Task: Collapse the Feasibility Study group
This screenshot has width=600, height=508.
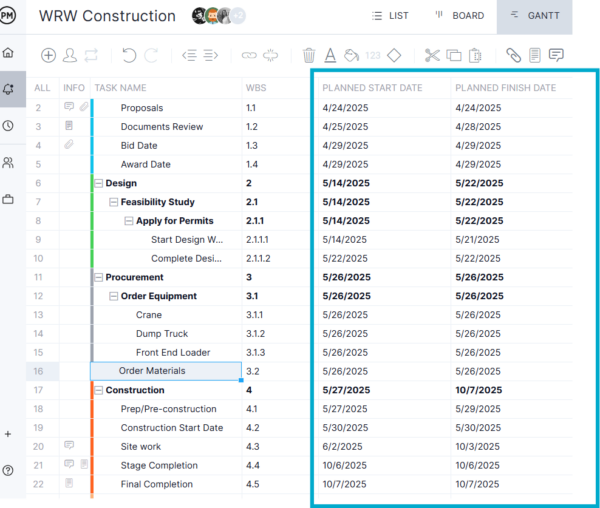Action: (x=113, y=202)
